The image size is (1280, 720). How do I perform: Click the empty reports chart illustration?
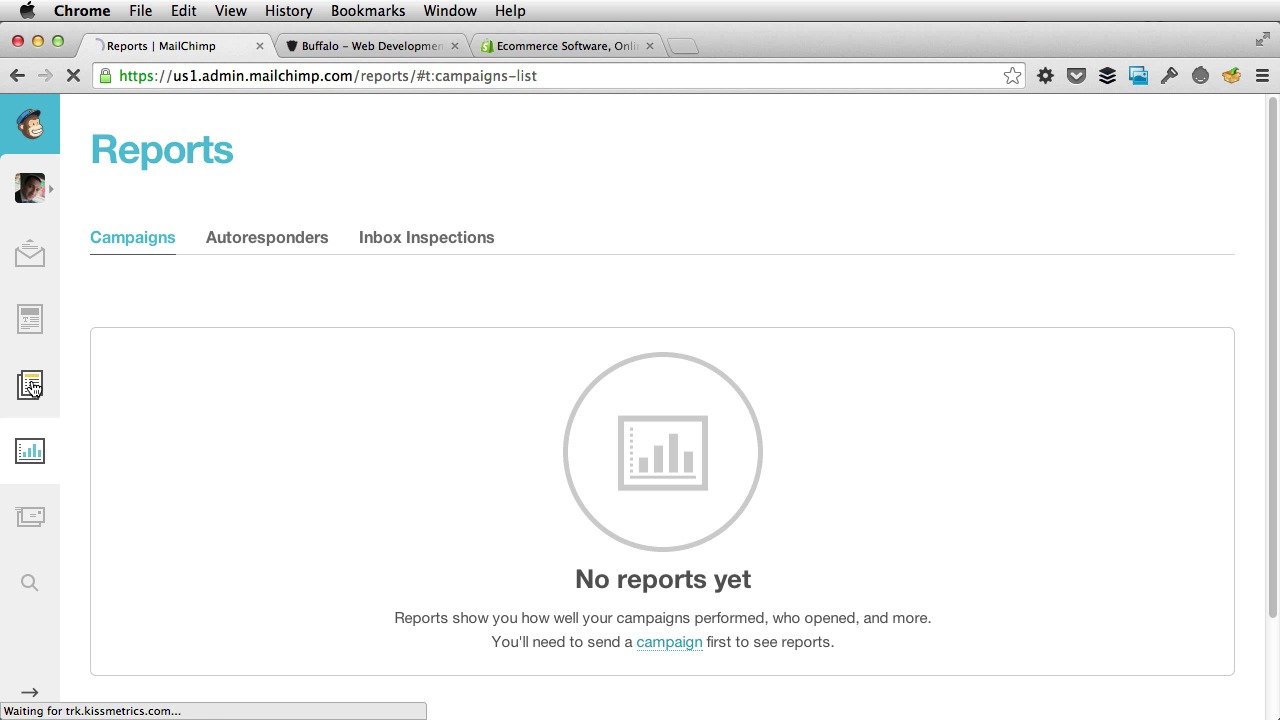click(x=663, y=452)
